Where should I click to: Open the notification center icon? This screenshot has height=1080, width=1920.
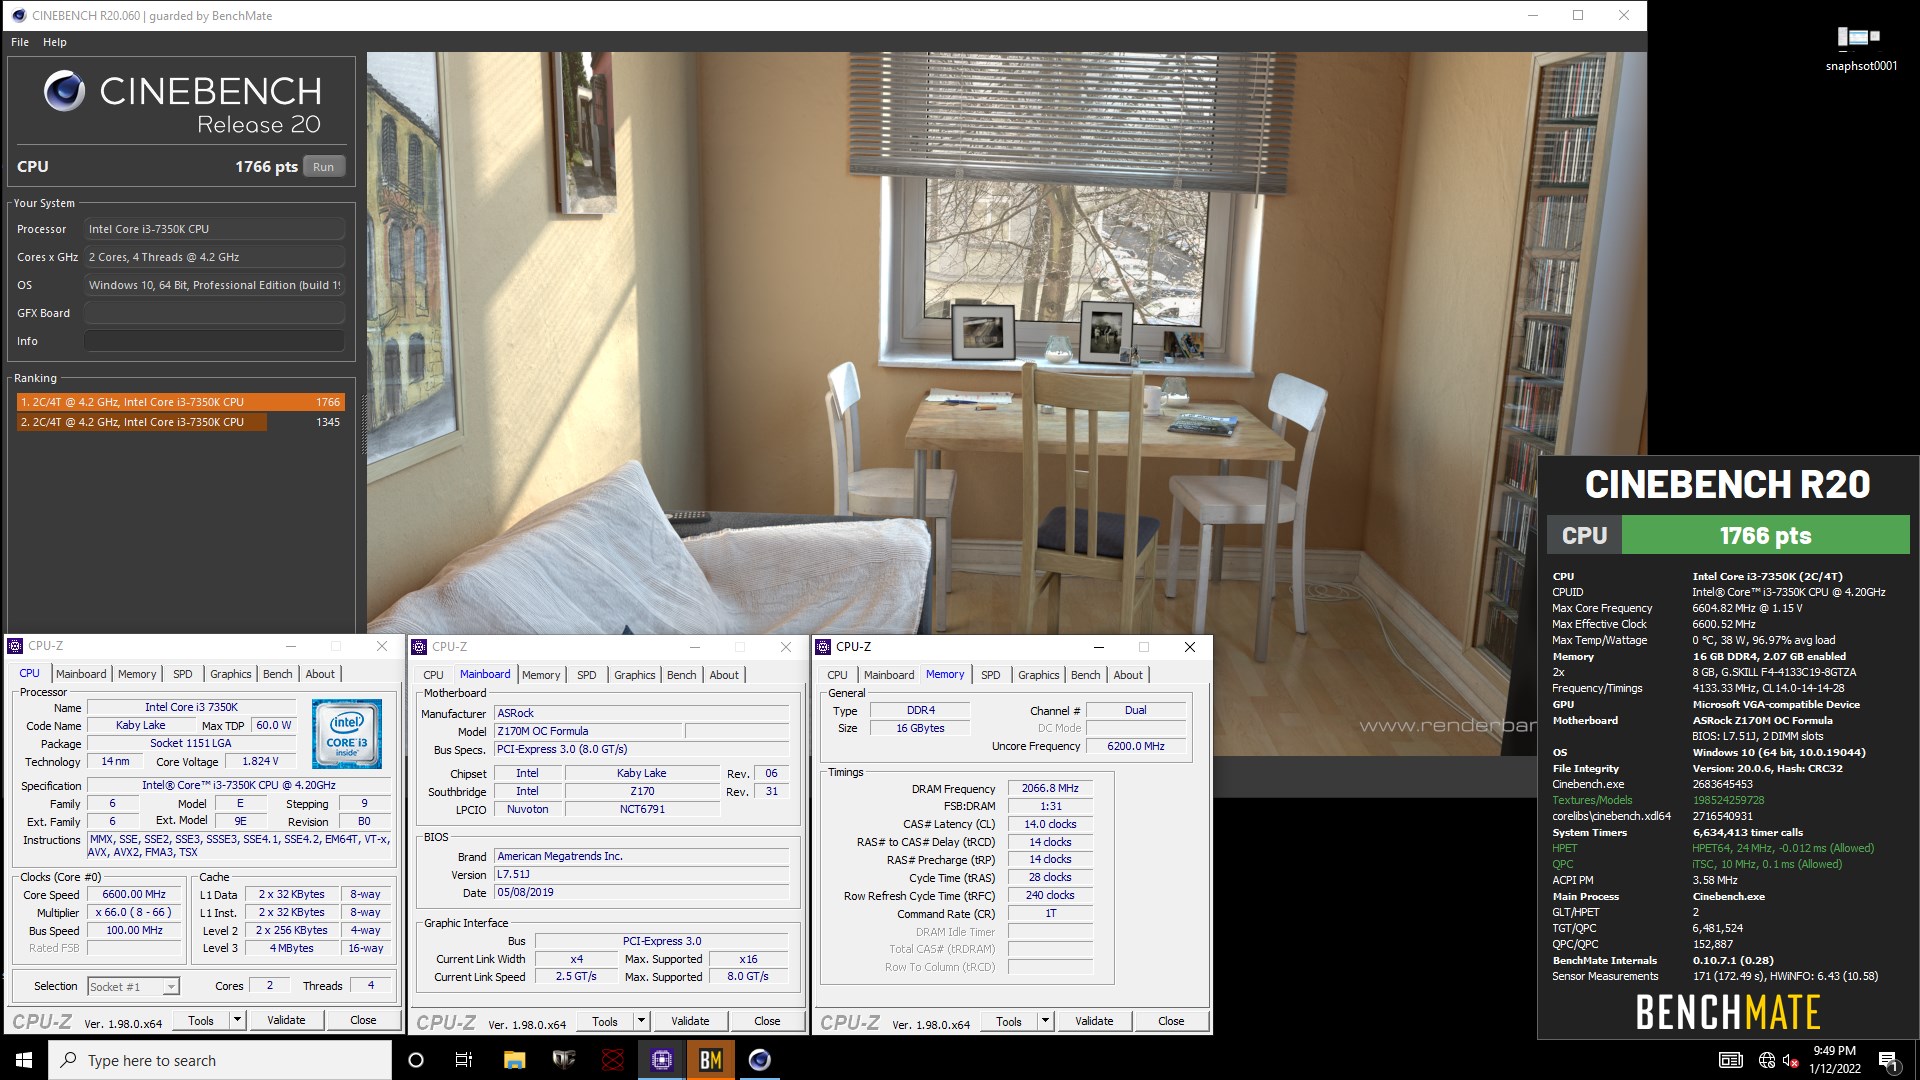point(1888,1060)
